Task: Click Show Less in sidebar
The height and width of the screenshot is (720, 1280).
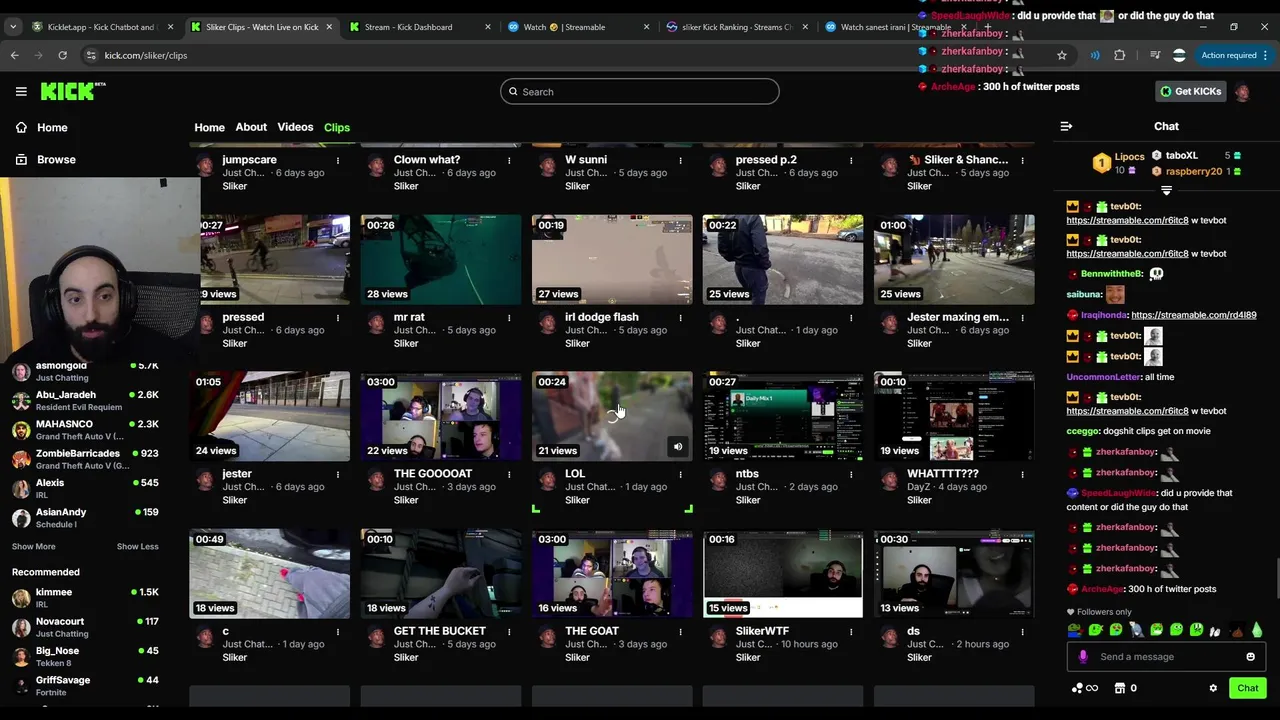Action: 137,546
